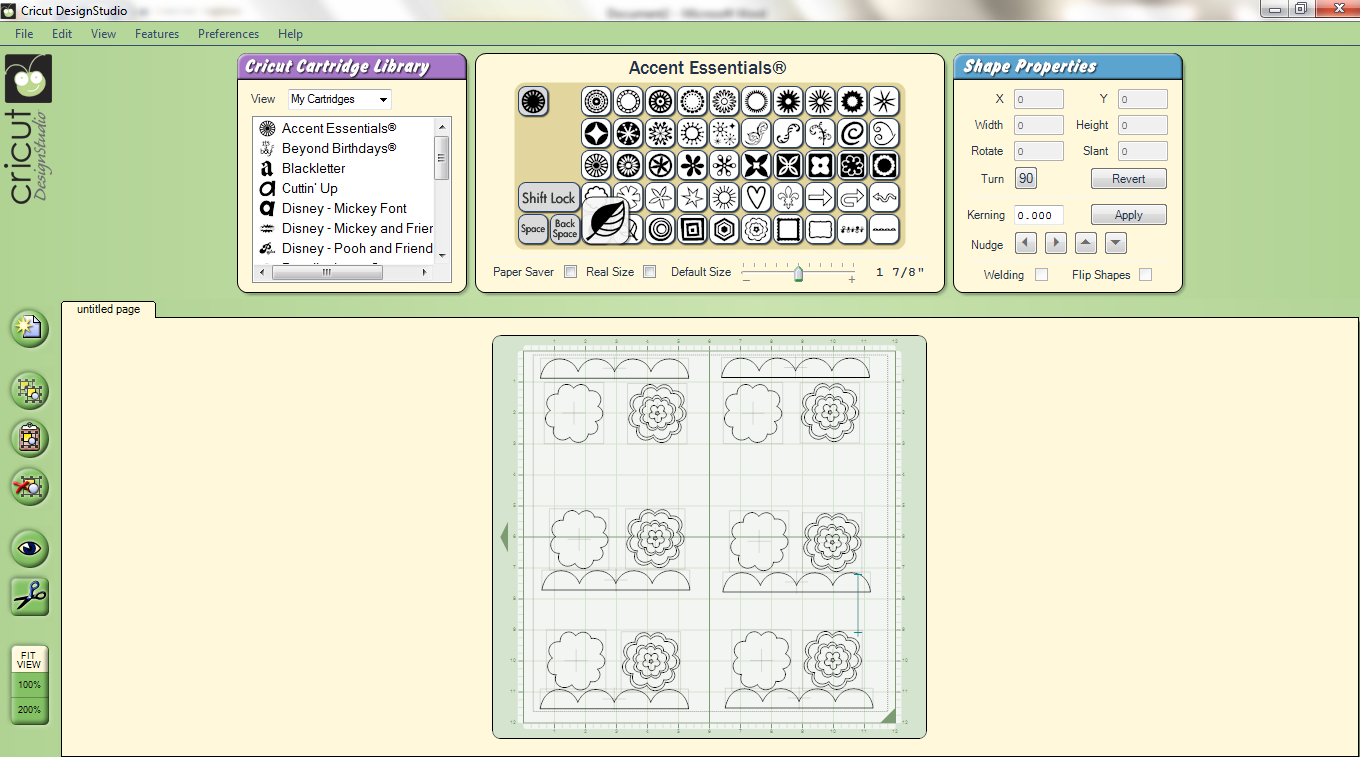Open the View menu
The width and height of the screenshot is (1360, 757).
(103, 34)
